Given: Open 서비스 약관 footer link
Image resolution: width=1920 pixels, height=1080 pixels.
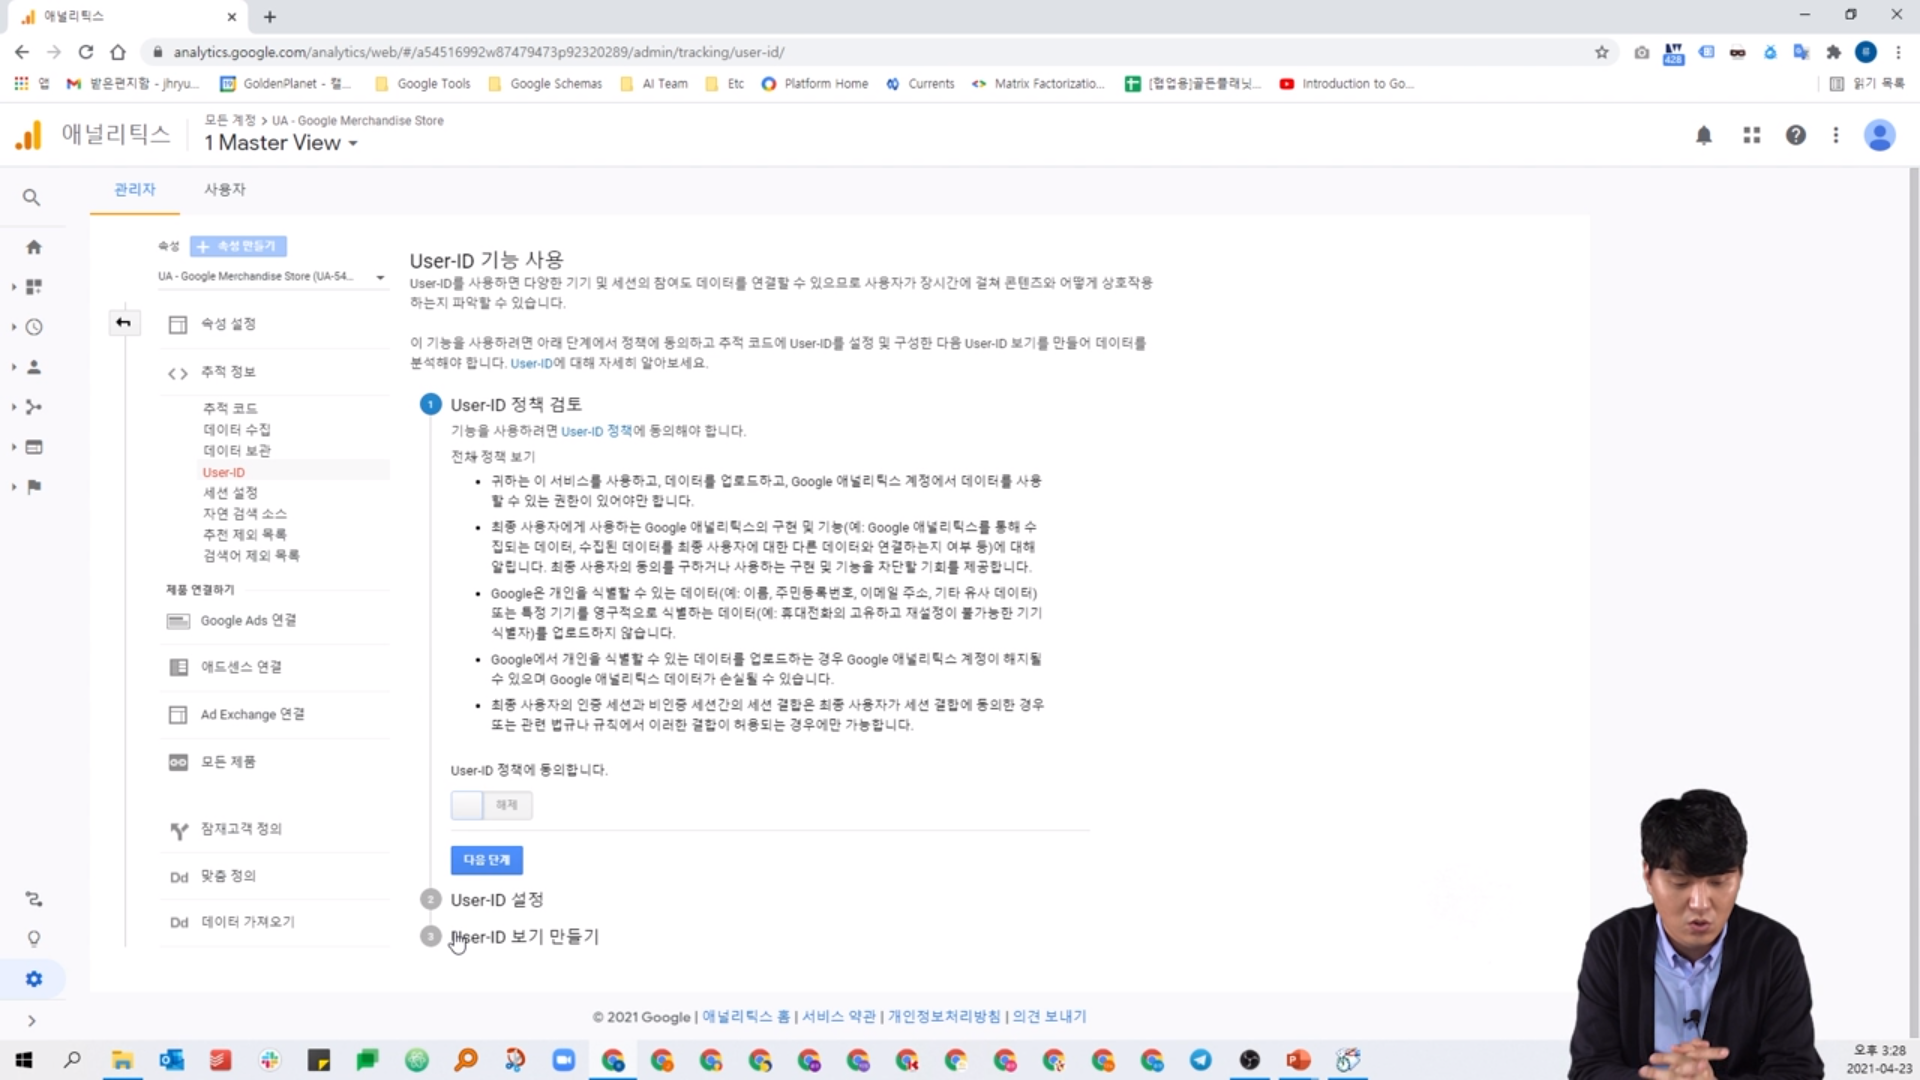Looking at the screenshot, I should (839, 1016).
